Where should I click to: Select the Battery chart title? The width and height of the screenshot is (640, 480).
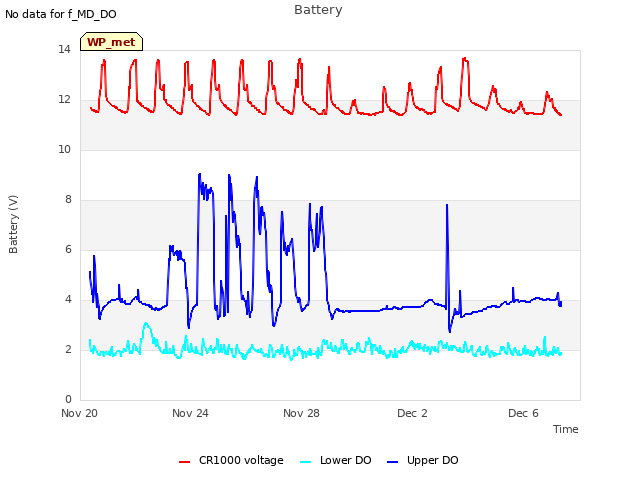318,10
